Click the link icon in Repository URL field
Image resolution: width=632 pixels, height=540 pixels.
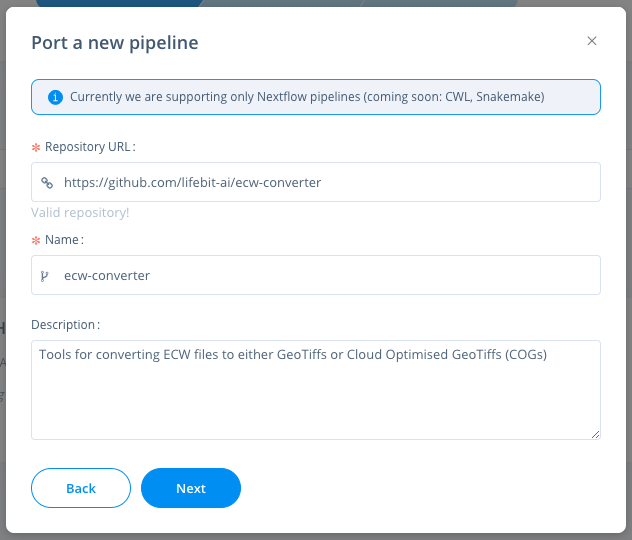(x=47, y=183)
